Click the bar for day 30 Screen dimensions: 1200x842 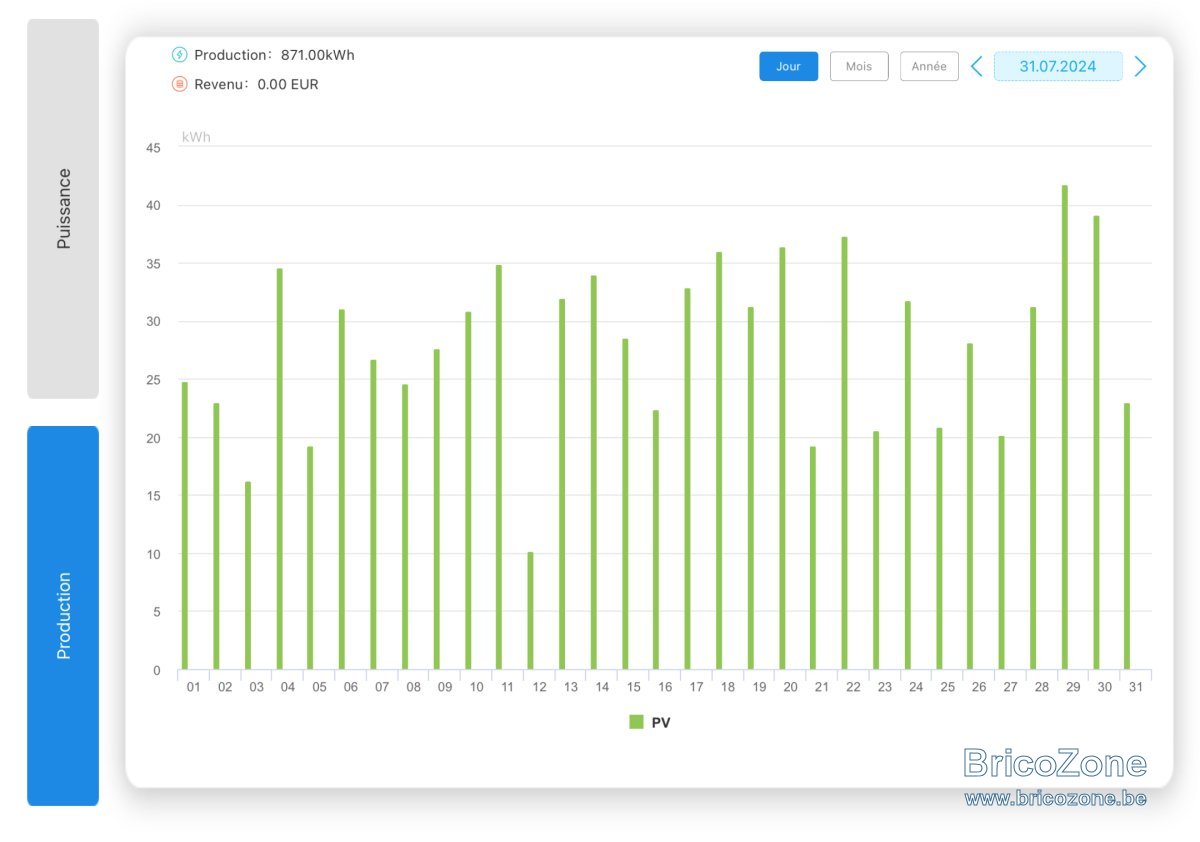pos(1096,442)
